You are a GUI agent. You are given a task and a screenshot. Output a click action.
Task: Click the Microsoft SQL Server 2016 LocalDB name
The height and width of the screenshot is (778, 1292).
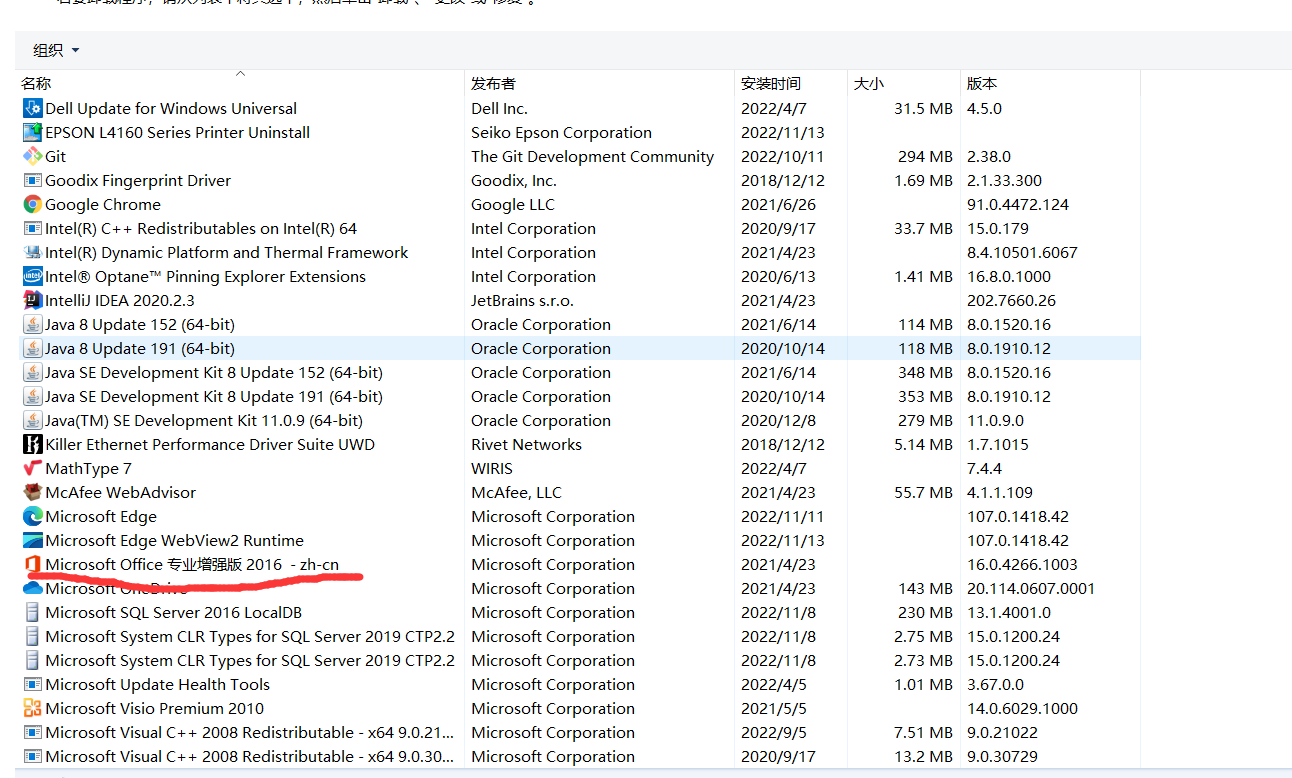[x=173, y=612]
